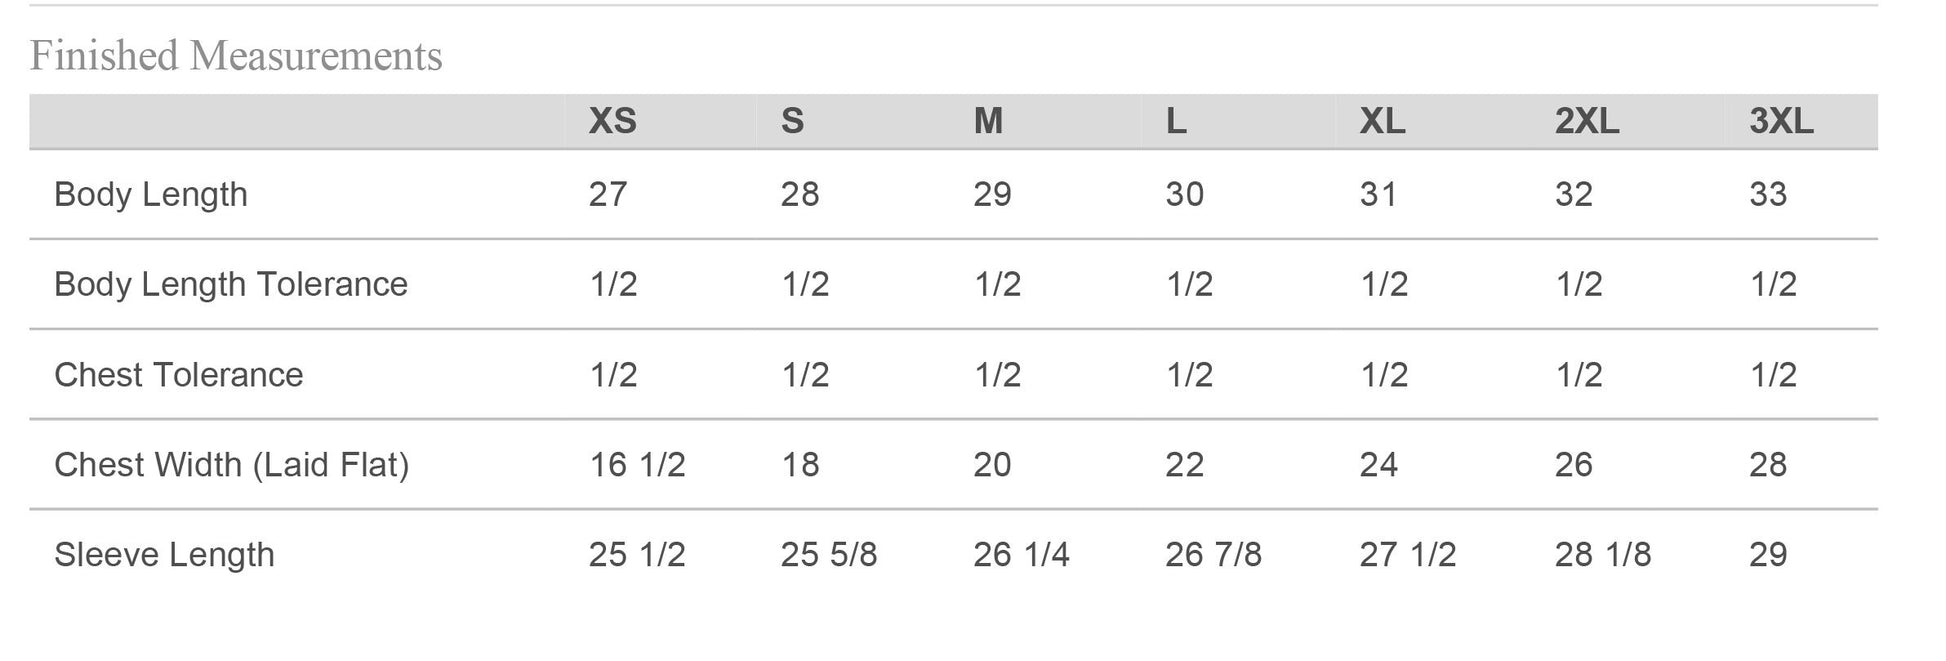Select the Chest Width (Laid Flat) label
The height and width of the screenshot is (661, 1946).
(x=232, y=465)
